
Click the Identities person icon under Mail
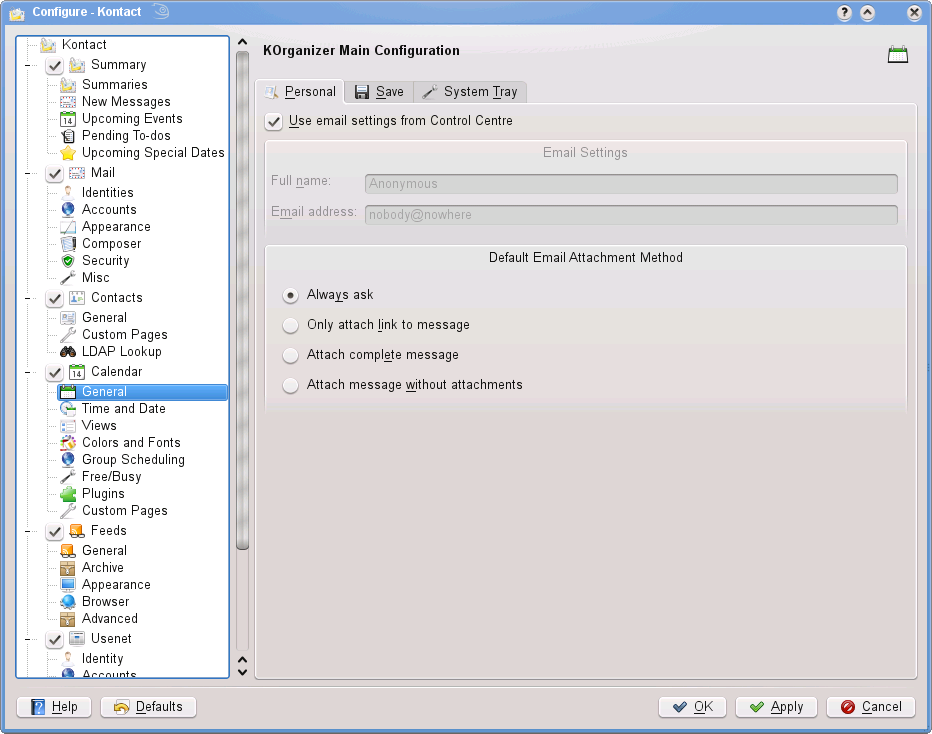click(x=68, y=193)
